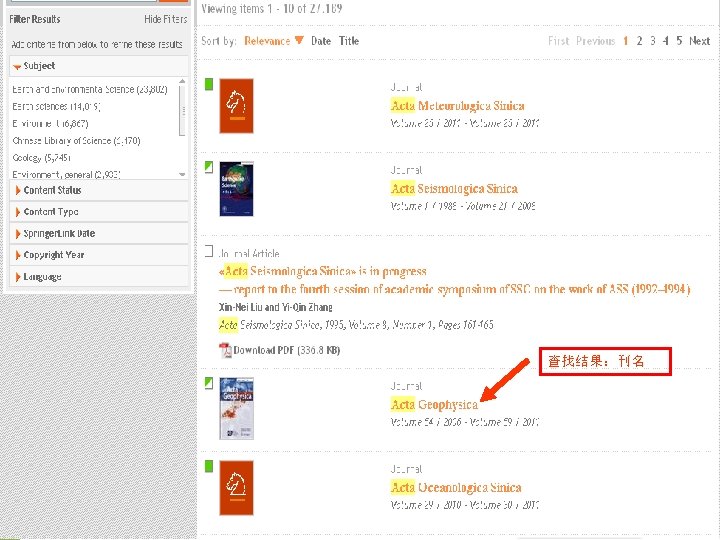720x540 pixels.
Task: Click citation 'Acta Seismologica Sinica, 1995, Volume 8'
Action: tap(356, 325)
